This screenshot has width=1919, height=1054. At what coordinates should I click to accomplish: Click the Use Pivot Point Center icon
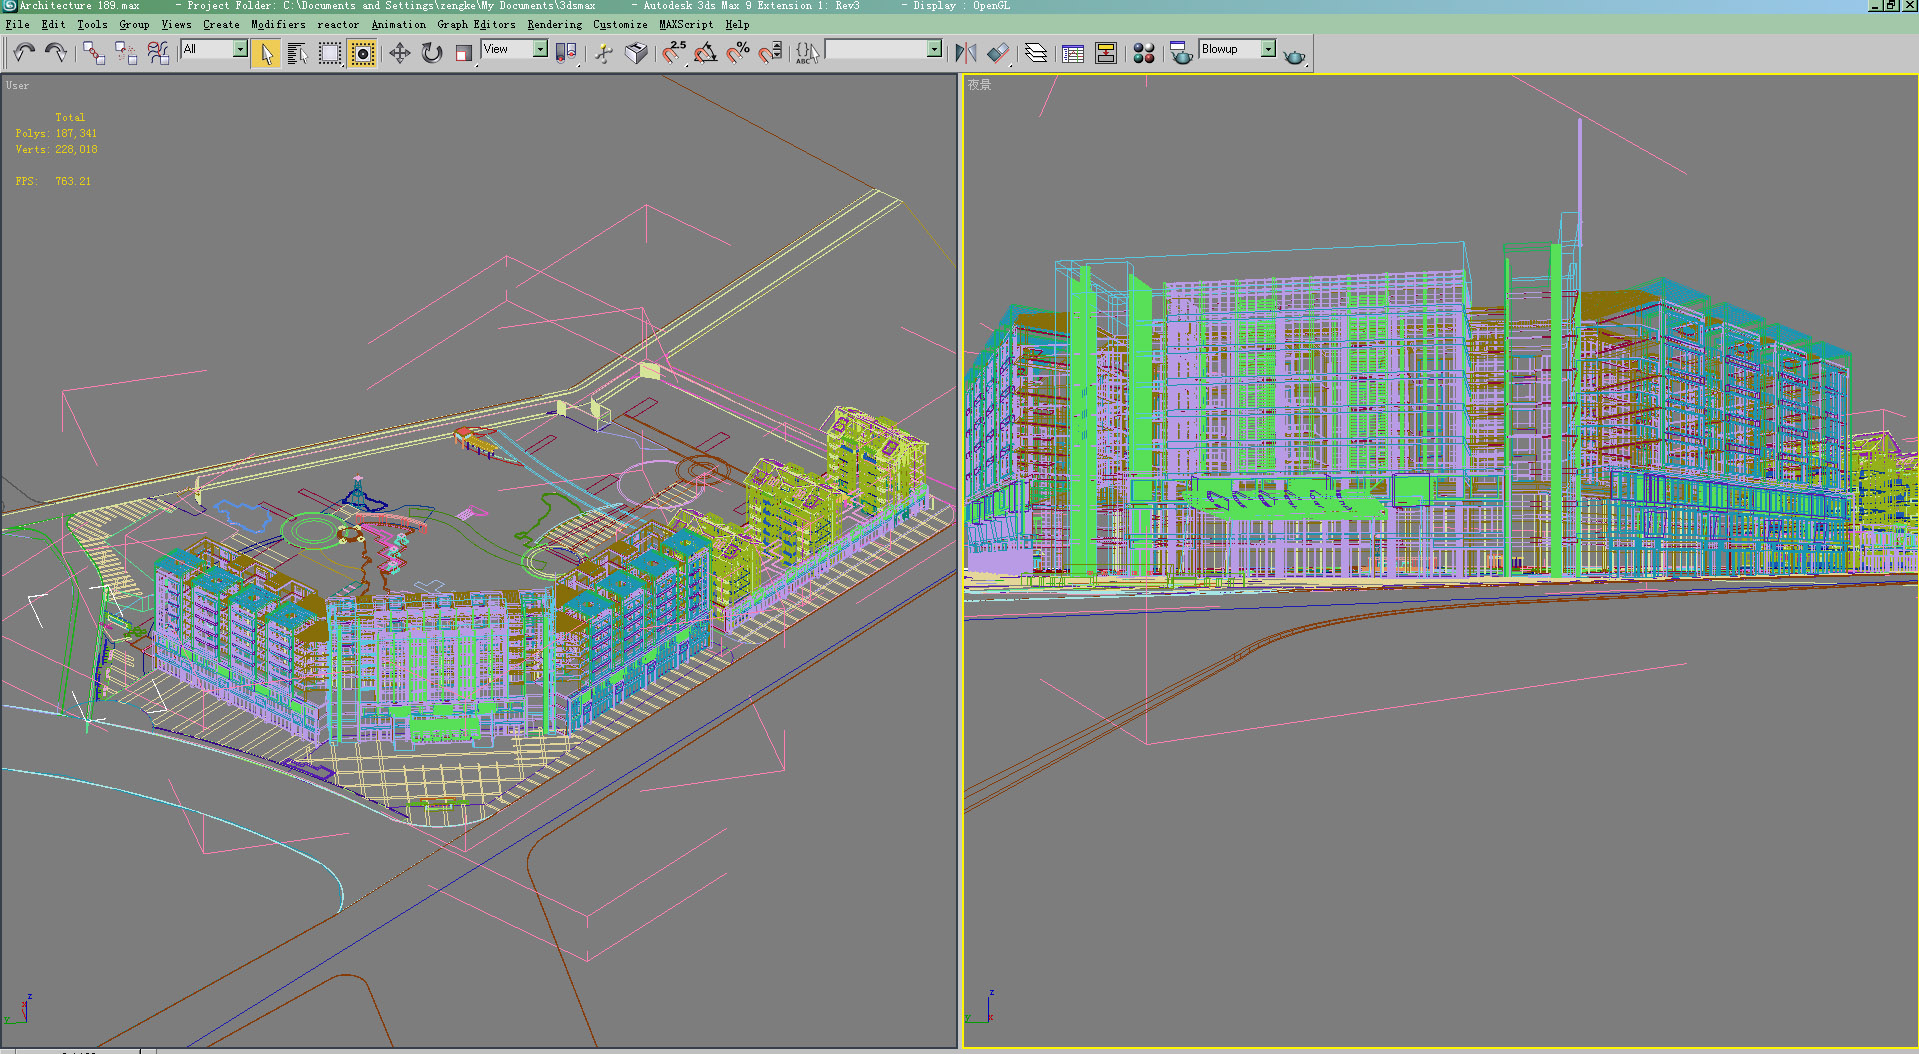click(567, 53)
